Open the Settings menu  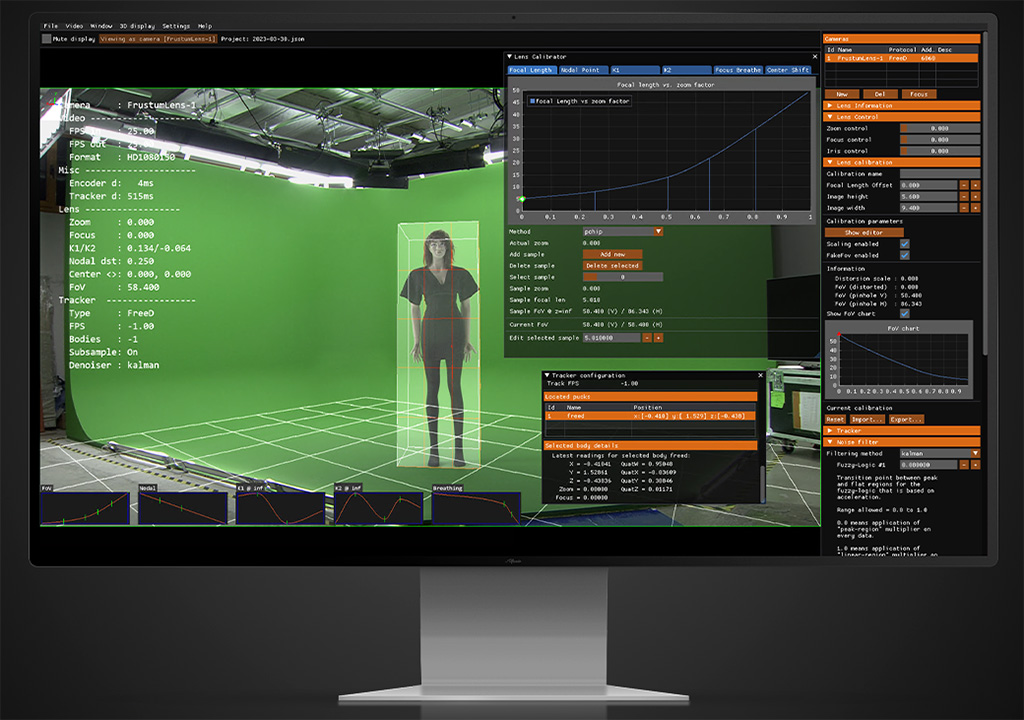(x=176, y=26)
